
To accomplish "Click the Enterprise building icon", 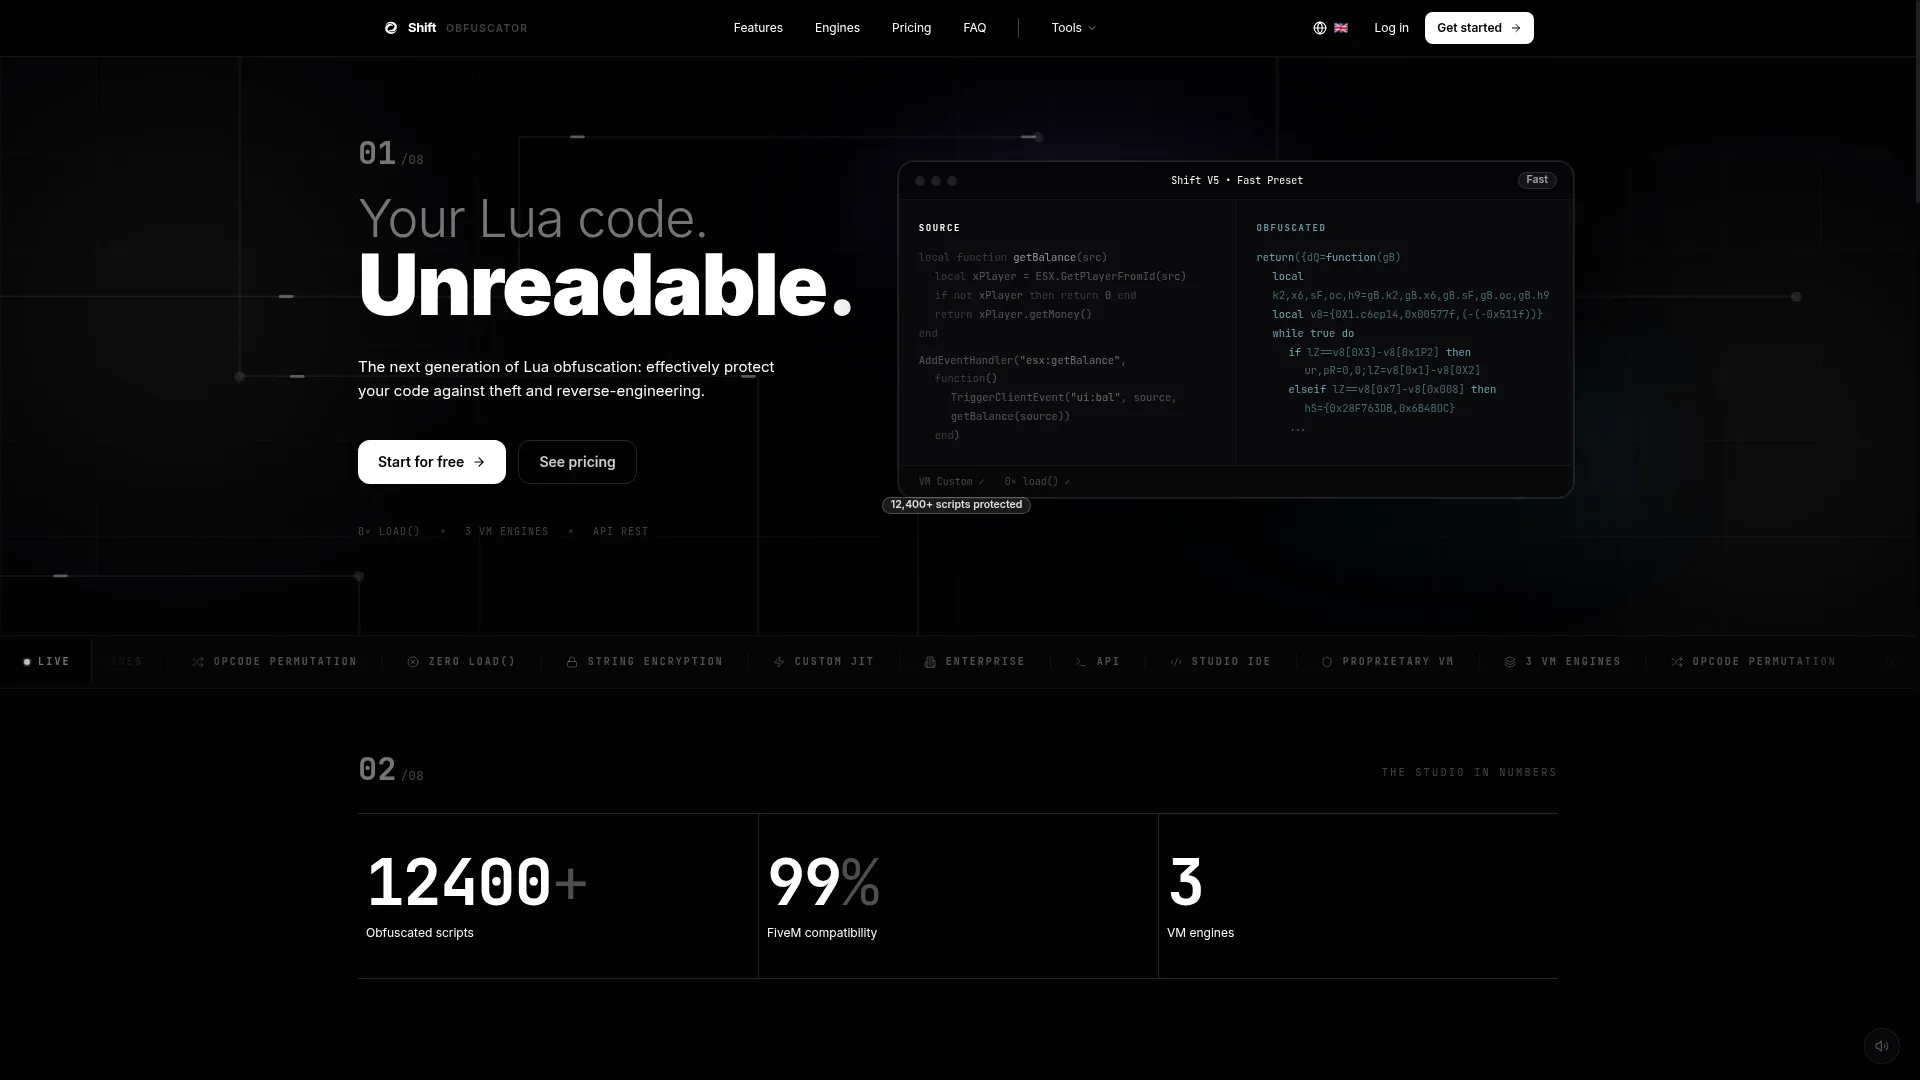I will [930, 662].
